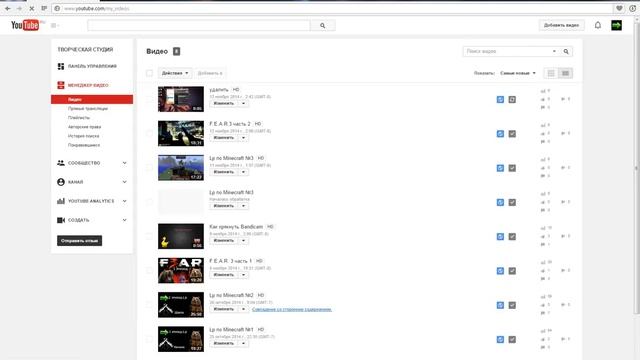The width and height of the screenshot is (640, 360).
Task: Focus the Поиск видео search field
Action: [507, 51]
